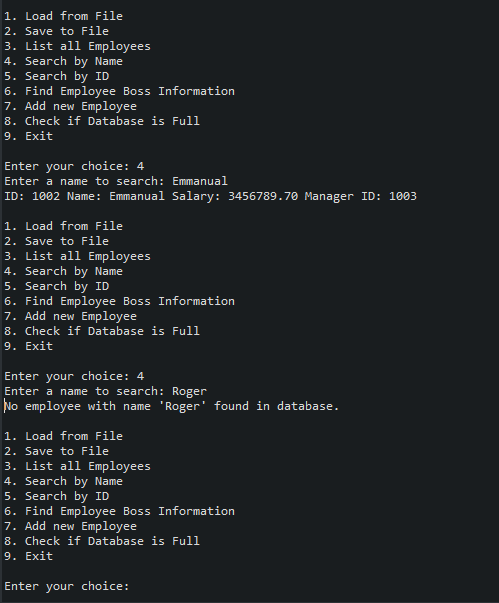
Task: Click '2. Save to File' in the middle menu
Action: 57,242
